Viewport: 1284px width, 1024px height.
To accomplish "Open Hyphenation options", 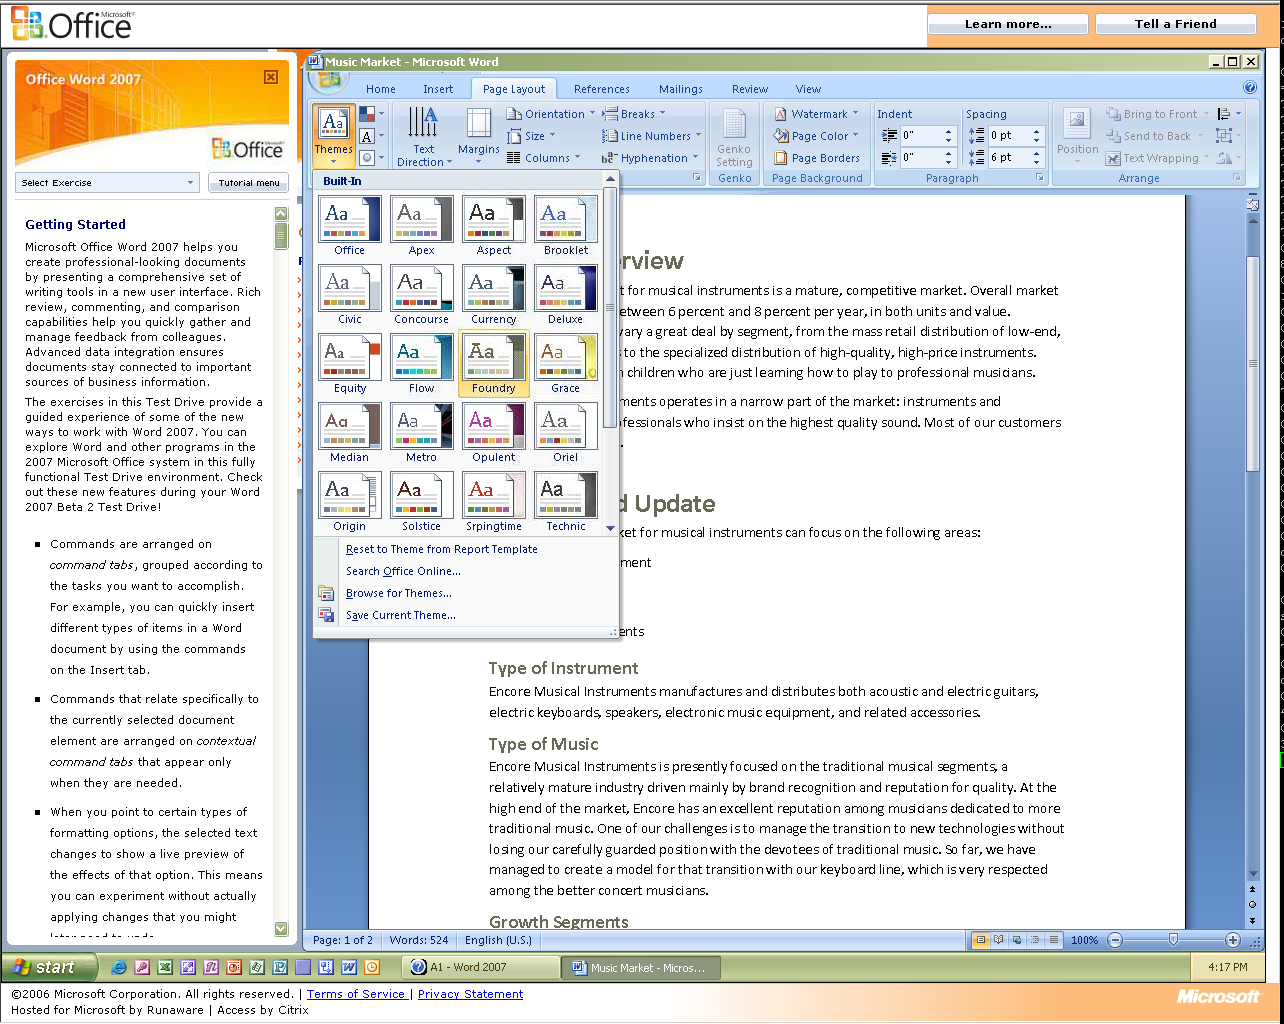I will [650, 158].
